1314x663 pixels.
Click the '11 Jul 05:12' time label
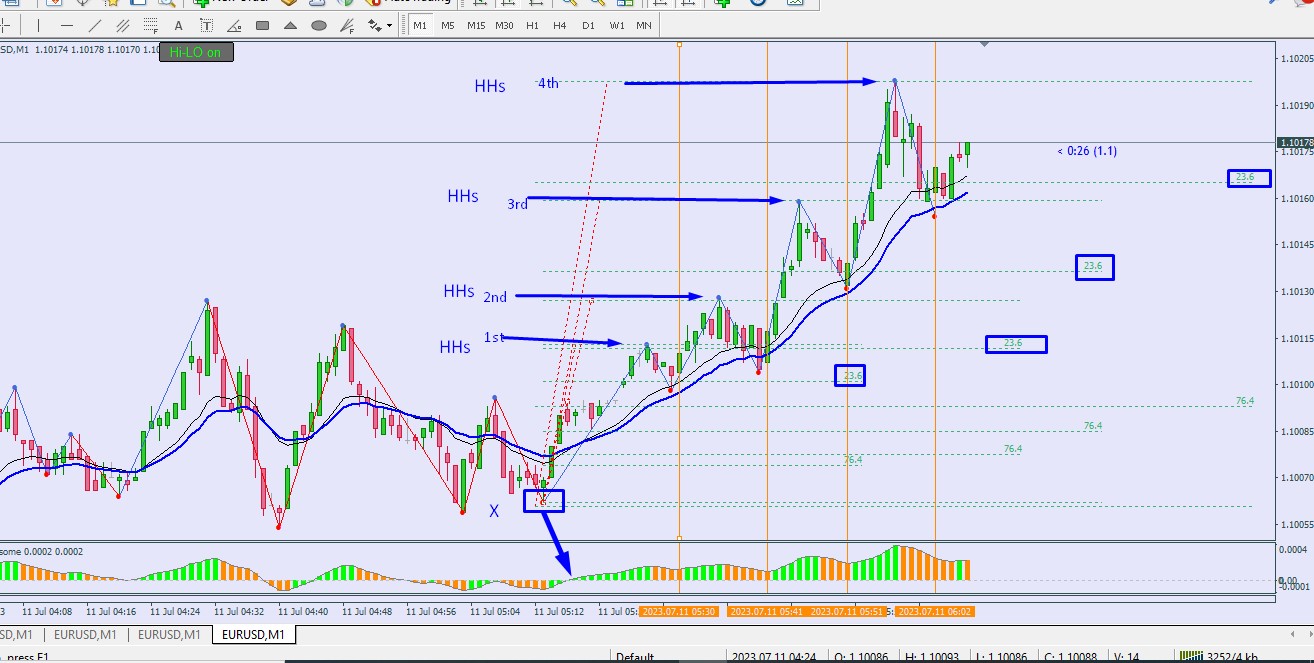tap(560, 610)
